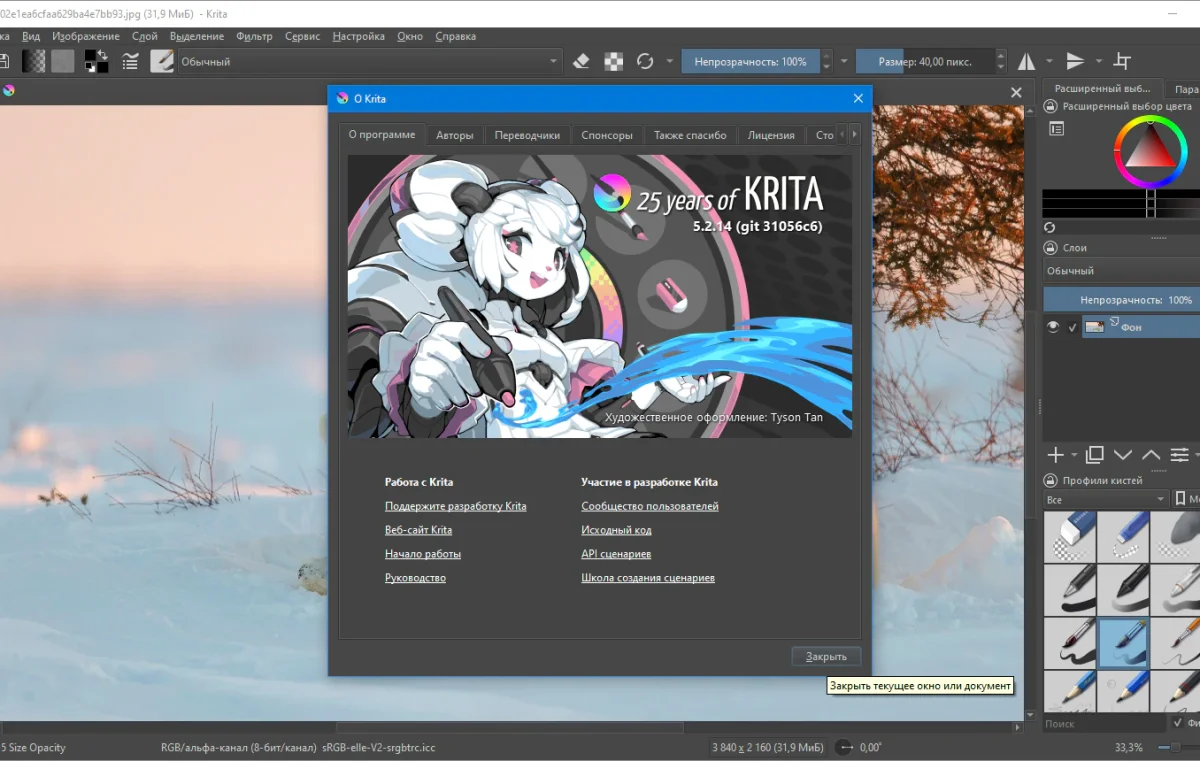Image resolution: width=1200 pixels, height=761 pixels.
Task: Open the Веб-сайт Krita link
Action: pos(418,530)
